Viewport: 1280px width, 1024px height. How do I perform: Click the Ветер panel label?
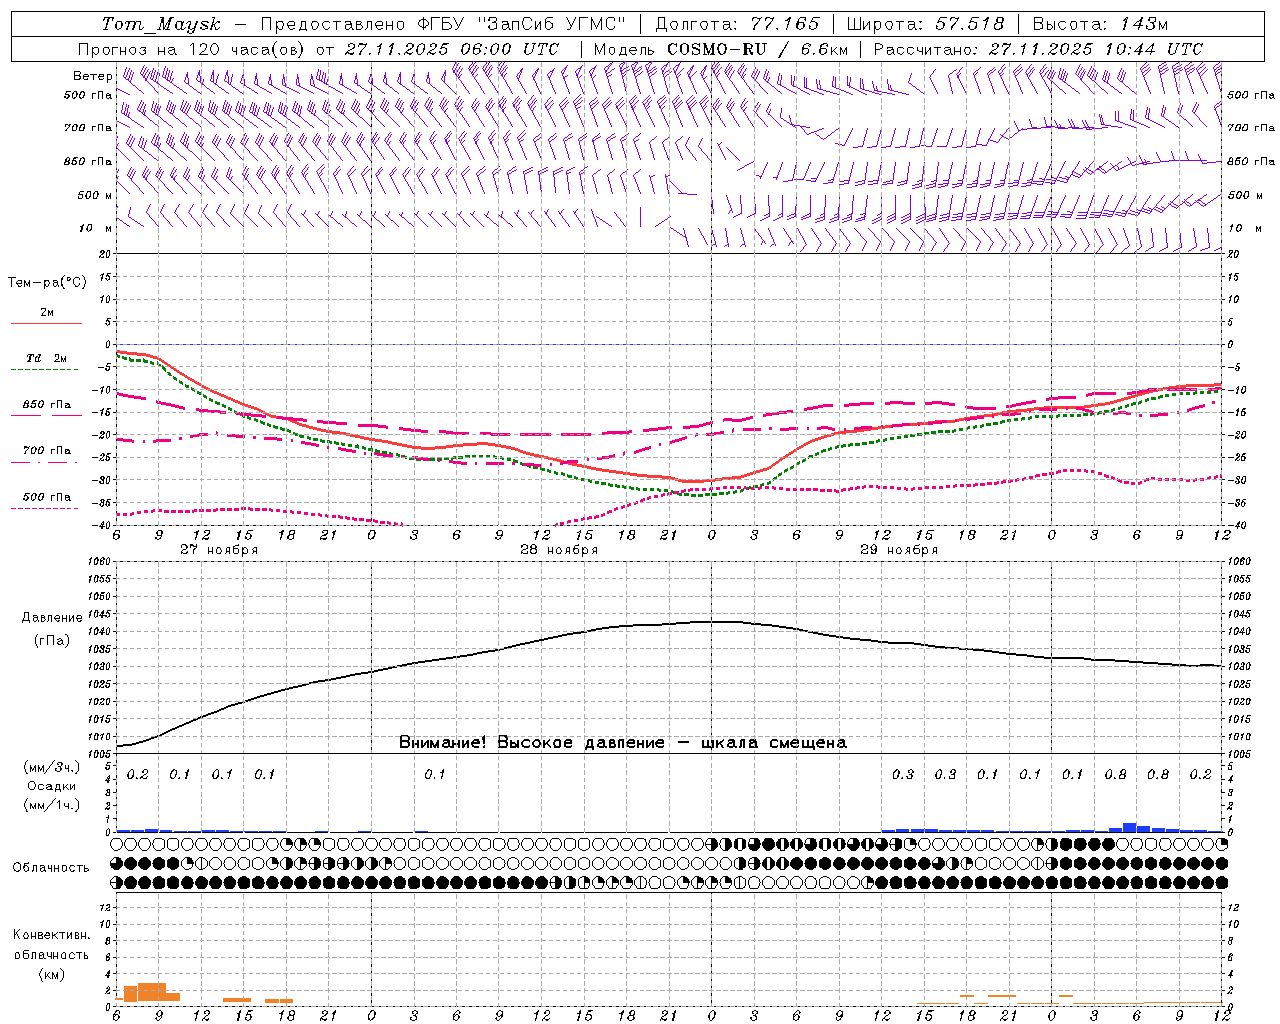point(92,76)
